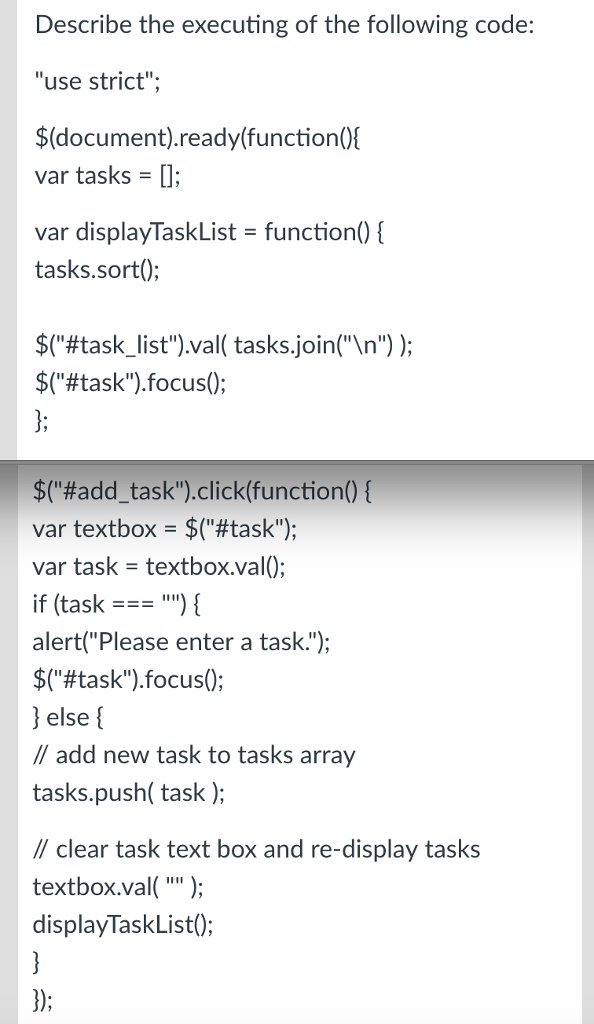Click the '// clear task text box' comment
594x1024 pixels.
click(x=257, y=850)
